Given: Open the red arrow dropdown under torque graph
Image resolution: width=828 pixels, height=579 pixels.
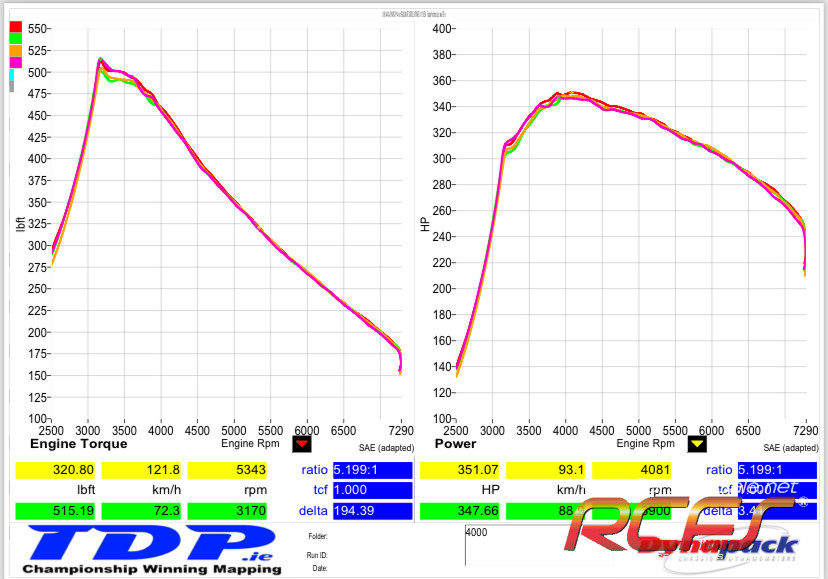Looking at the screenshot, I should [302, 443].
